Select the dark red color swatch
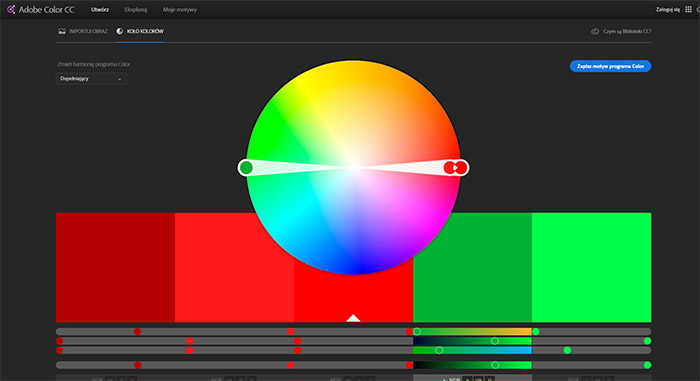Image resolution: width=700 pixels, height=381 pixels. (x=115, y=267)
